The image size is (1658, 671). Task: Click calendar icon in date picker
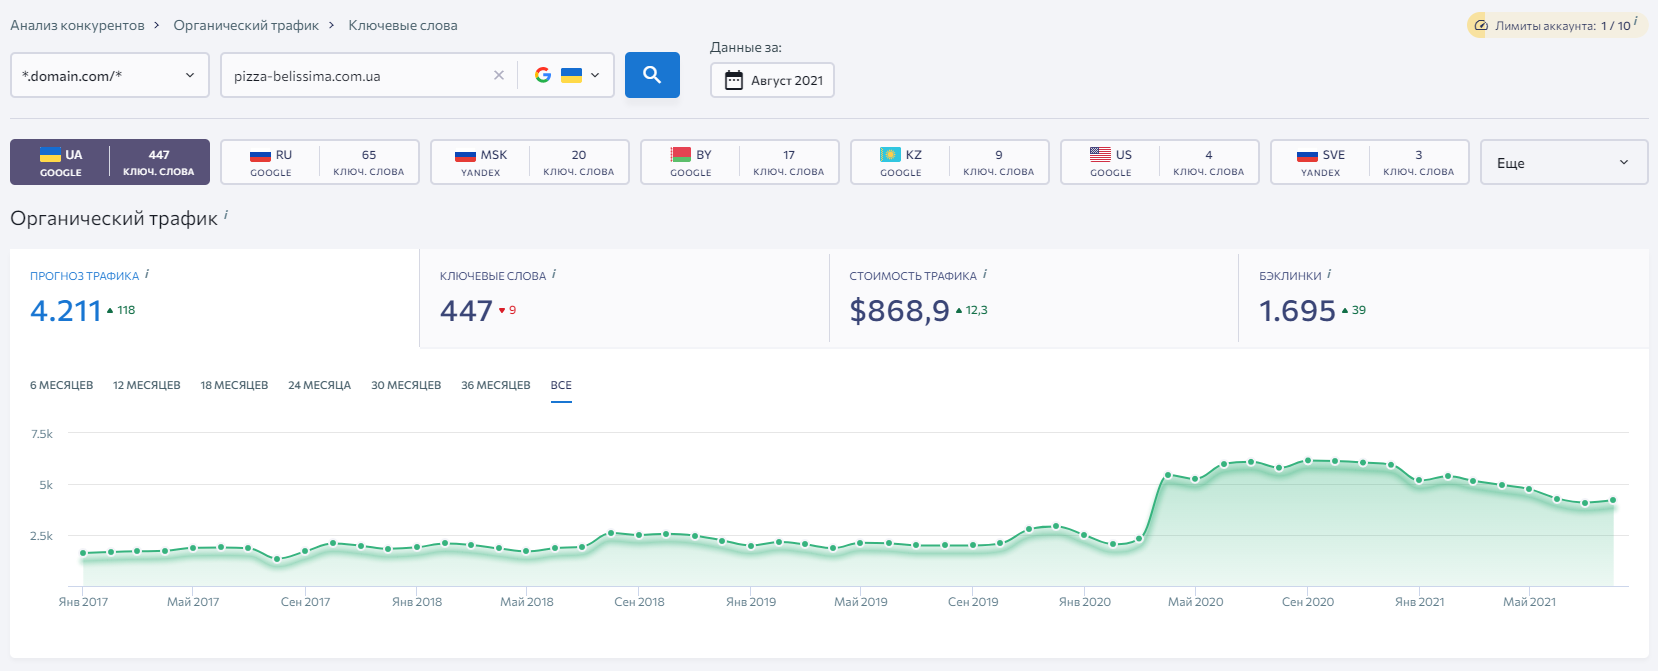click(733, 80)
